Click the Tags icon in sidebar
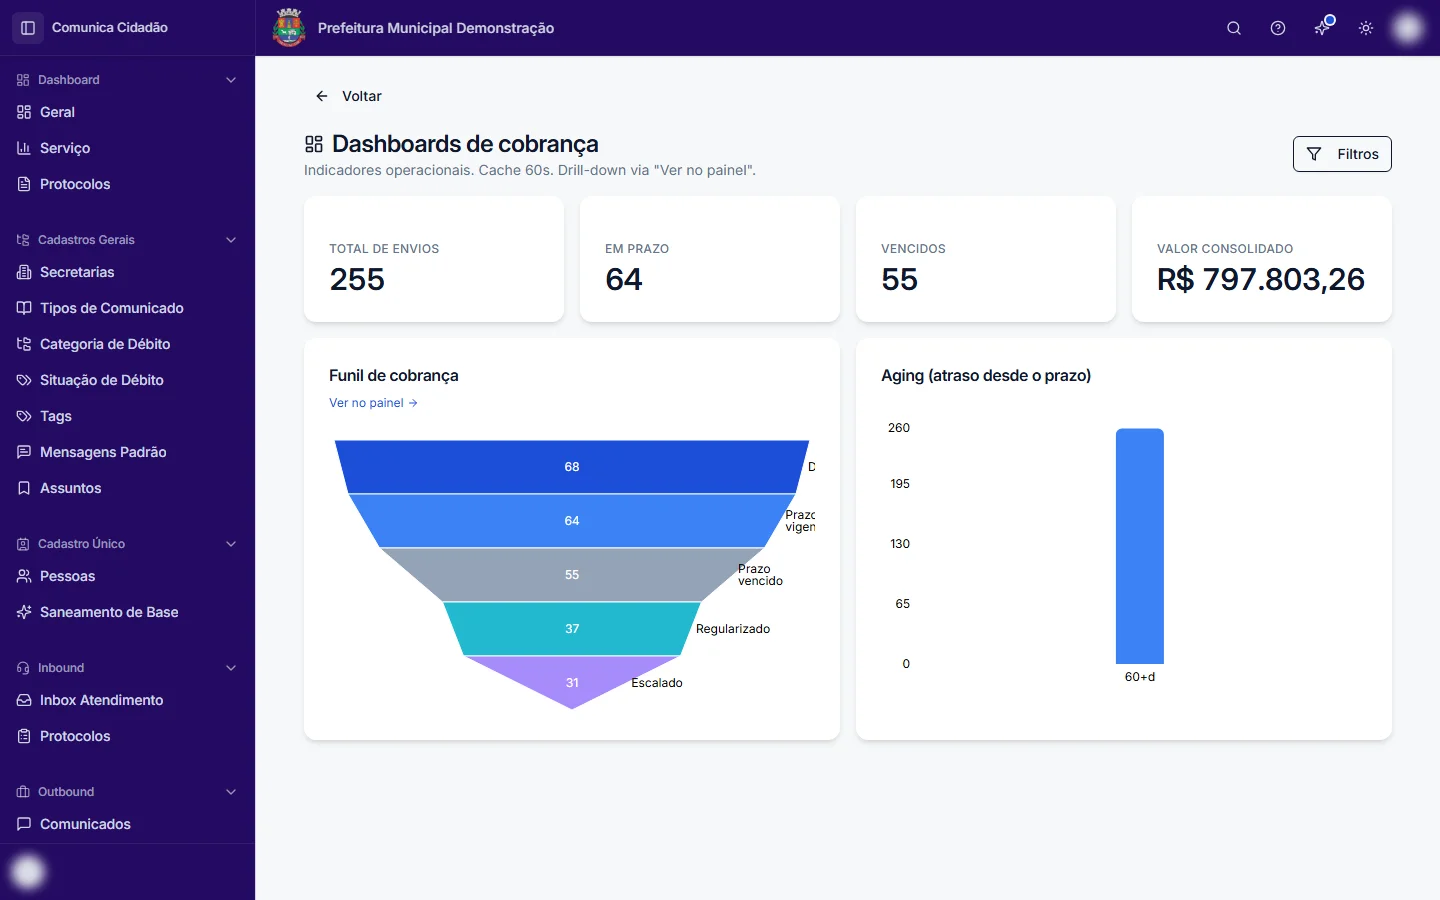Image resolution: width=1440 pixels, height=900 pixels. click(24, 416)
